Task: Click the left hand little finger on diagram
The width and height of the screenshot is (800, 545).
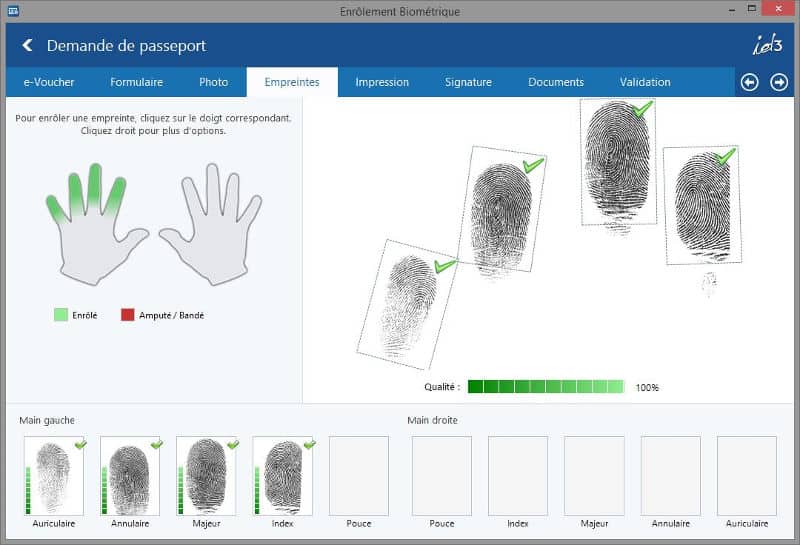Action: [56, 208]
